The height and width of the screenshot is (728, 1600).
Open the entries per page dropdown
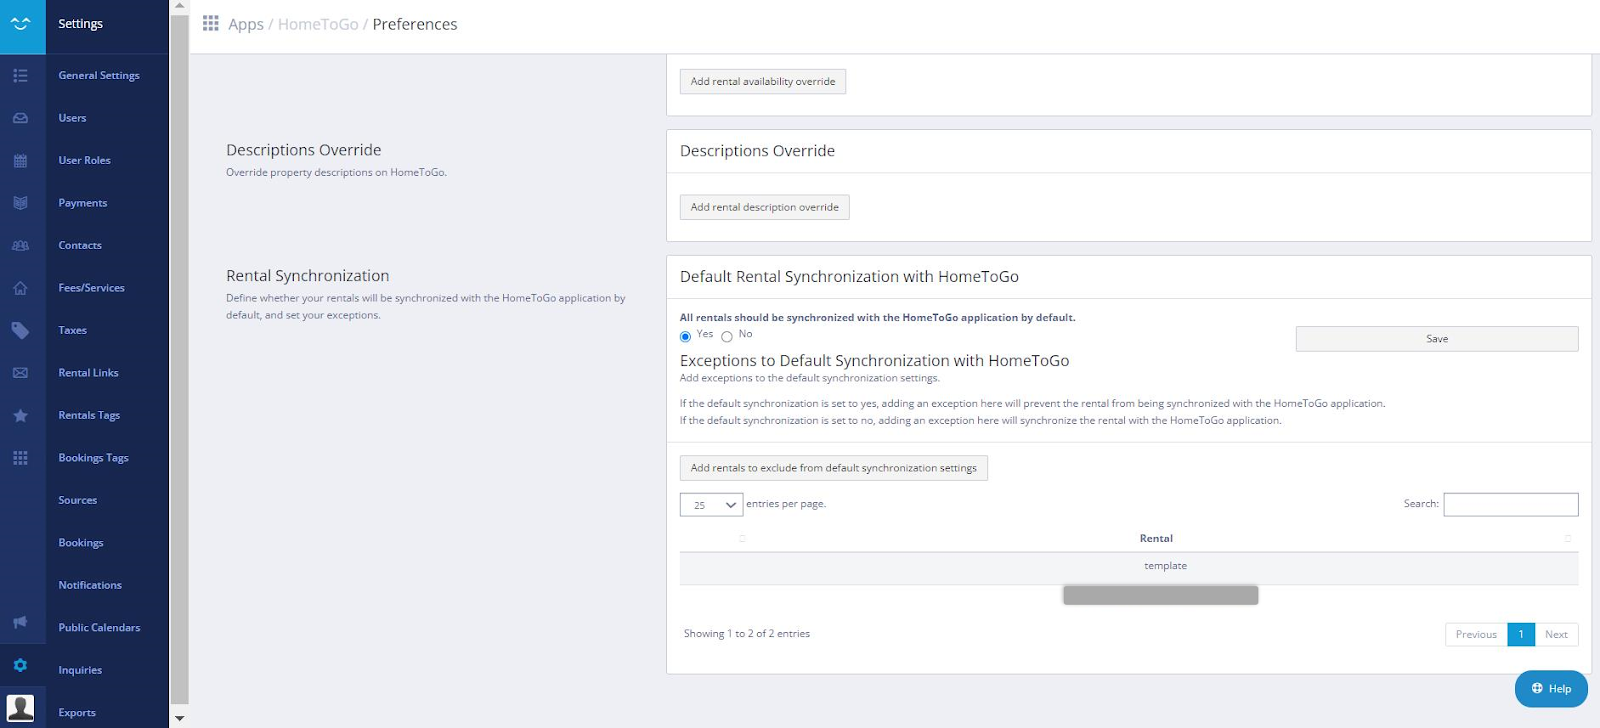[x=711, y=505]
